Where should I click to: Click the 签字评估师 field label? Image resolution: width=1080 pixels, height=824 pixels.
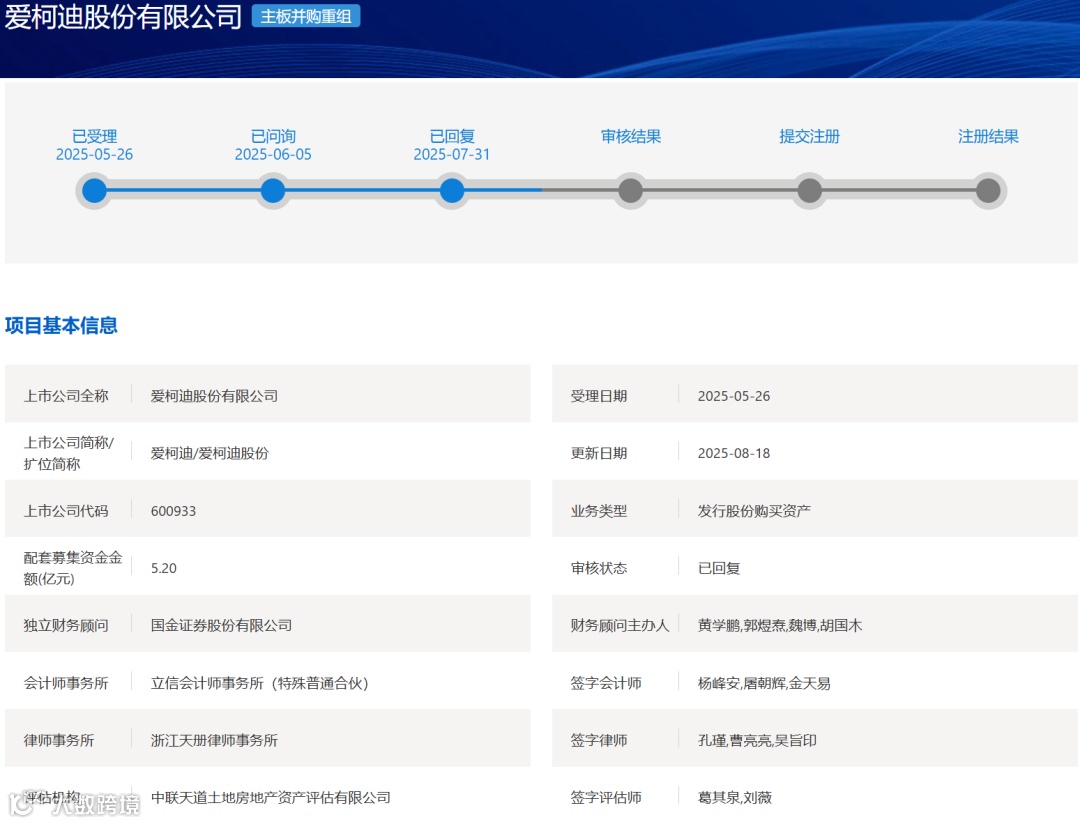coord(606,798)
